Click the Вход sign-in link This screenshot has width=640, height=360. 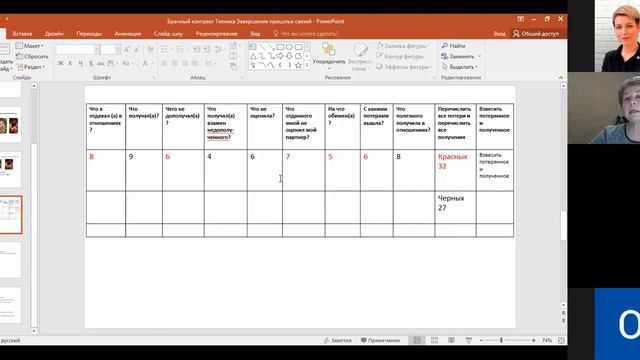500,33
